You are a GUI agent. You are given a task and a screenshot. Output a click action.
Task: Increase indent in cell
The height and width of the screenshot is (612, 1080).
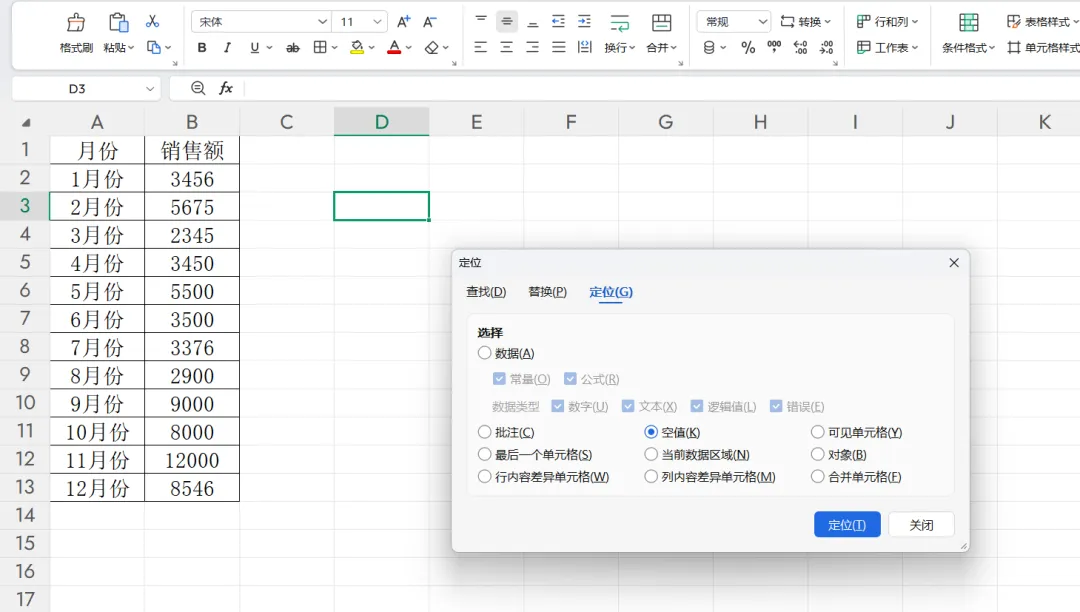[x=584, y=21]
